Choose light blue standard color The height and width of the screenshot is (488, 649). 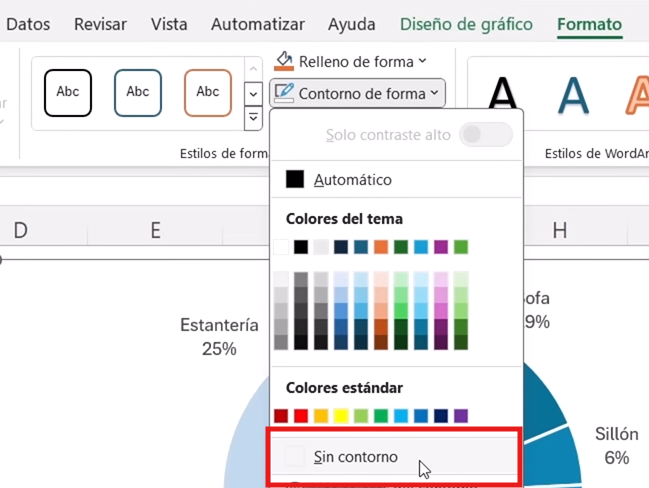click(401, 416)
